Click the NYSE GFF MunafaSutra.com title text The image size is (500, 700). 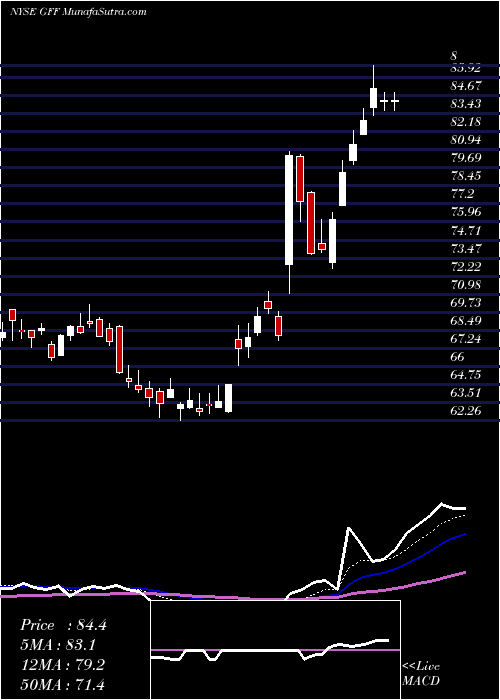click(x=78, y=12)
